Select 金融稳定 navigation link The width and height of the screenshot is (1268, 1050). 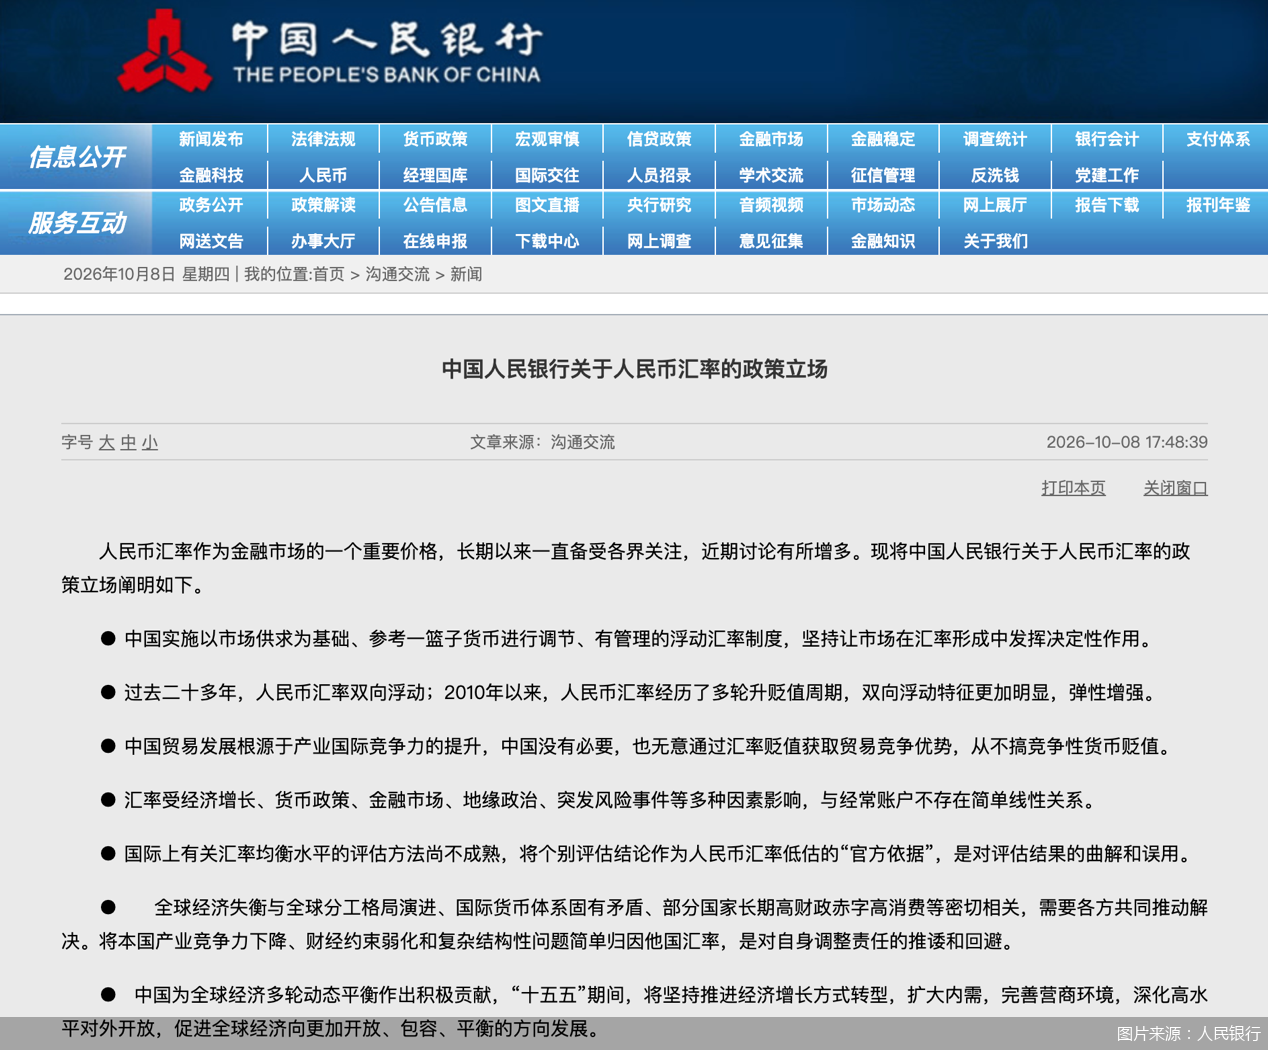tap(883, 140)
